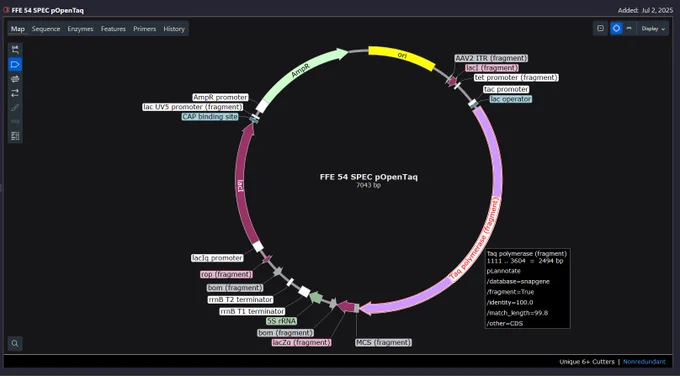Click the /database=snapgene tooltip line
Image resolution: width=680 pixels, height=376 pixels.
point(518,281)
